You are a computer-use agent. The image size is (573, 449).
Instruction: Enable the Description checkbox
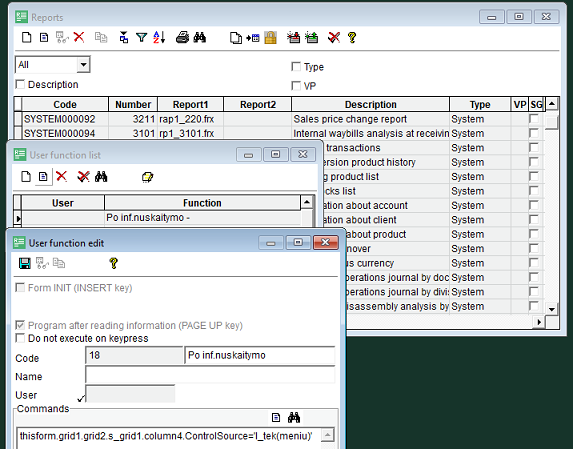click(20, 84)
